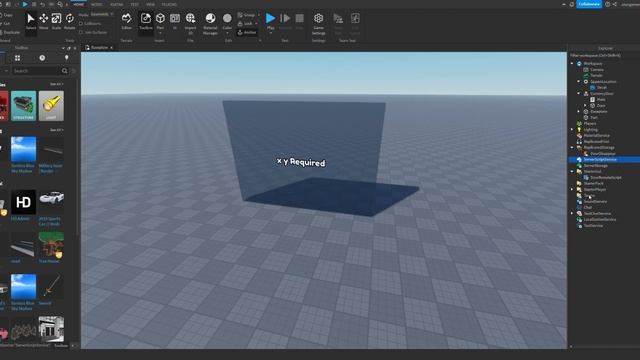The width and height of the screenshot is (640, 360).
Task: Open the Color dropdown arrow
Action: pos(227,33)
